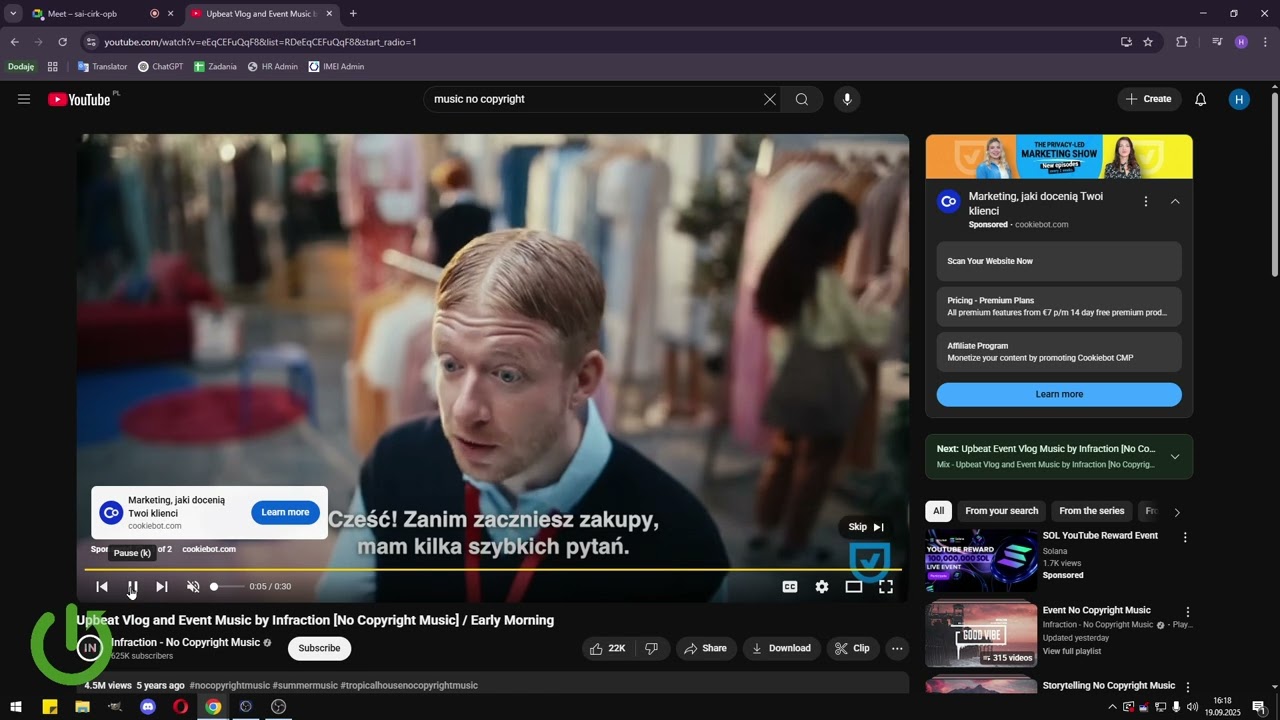This screenshot has width=1280, height=720.
Task: Open Opera from the taskbar
Action: [x=180, y=707]
